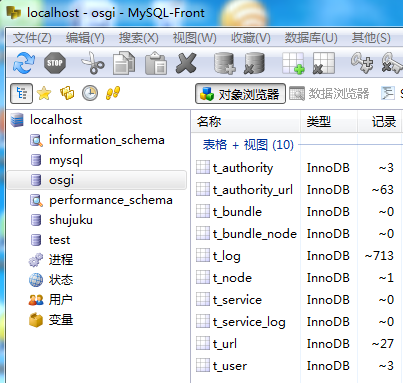Image resolution: width=403 pixels, height=383 pixels.
Task: Open the 收藏(V) menu
Action: 251,38
